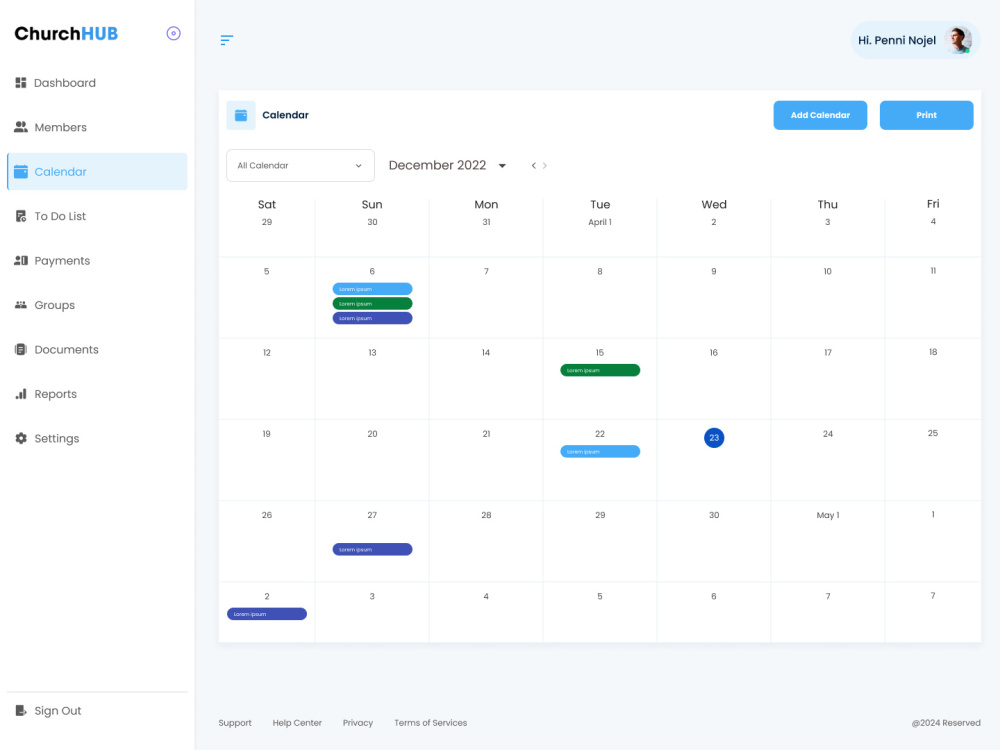Click the Calendar icon in sidebar
Image resolution: width=1000 pixels, height=750 pixels.
click(x=20, y=172)
